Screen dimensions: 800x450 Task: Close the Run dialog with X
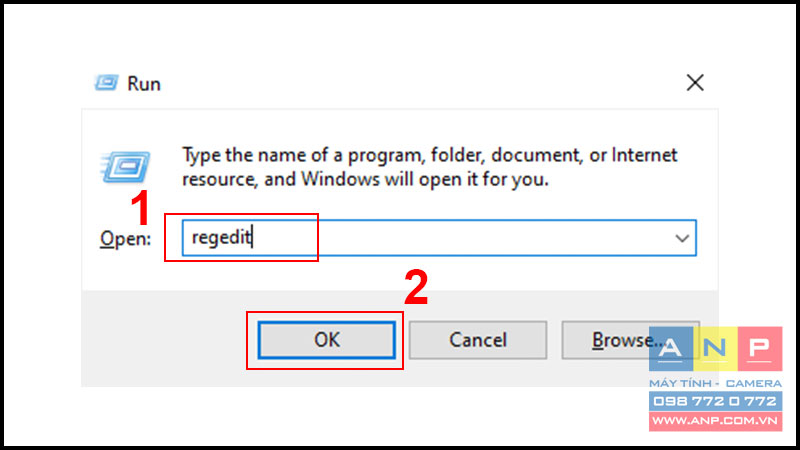click(x=695, y=83)
